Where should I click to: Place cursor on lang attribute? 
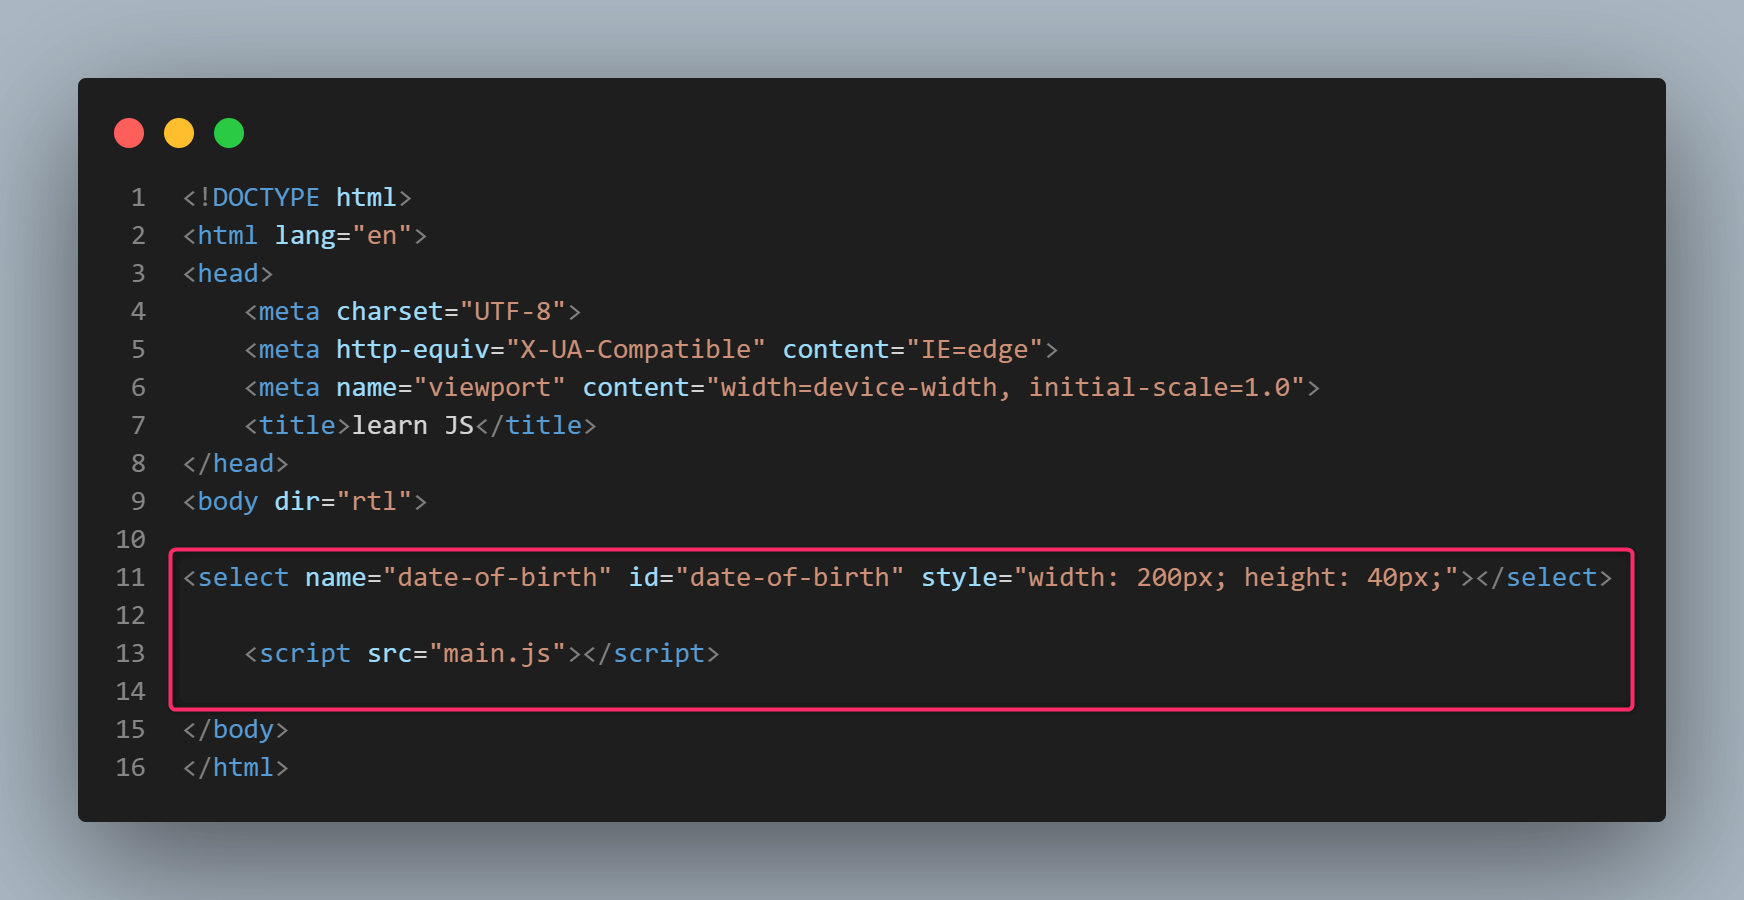pyautogui.click(x=305, y=236)
